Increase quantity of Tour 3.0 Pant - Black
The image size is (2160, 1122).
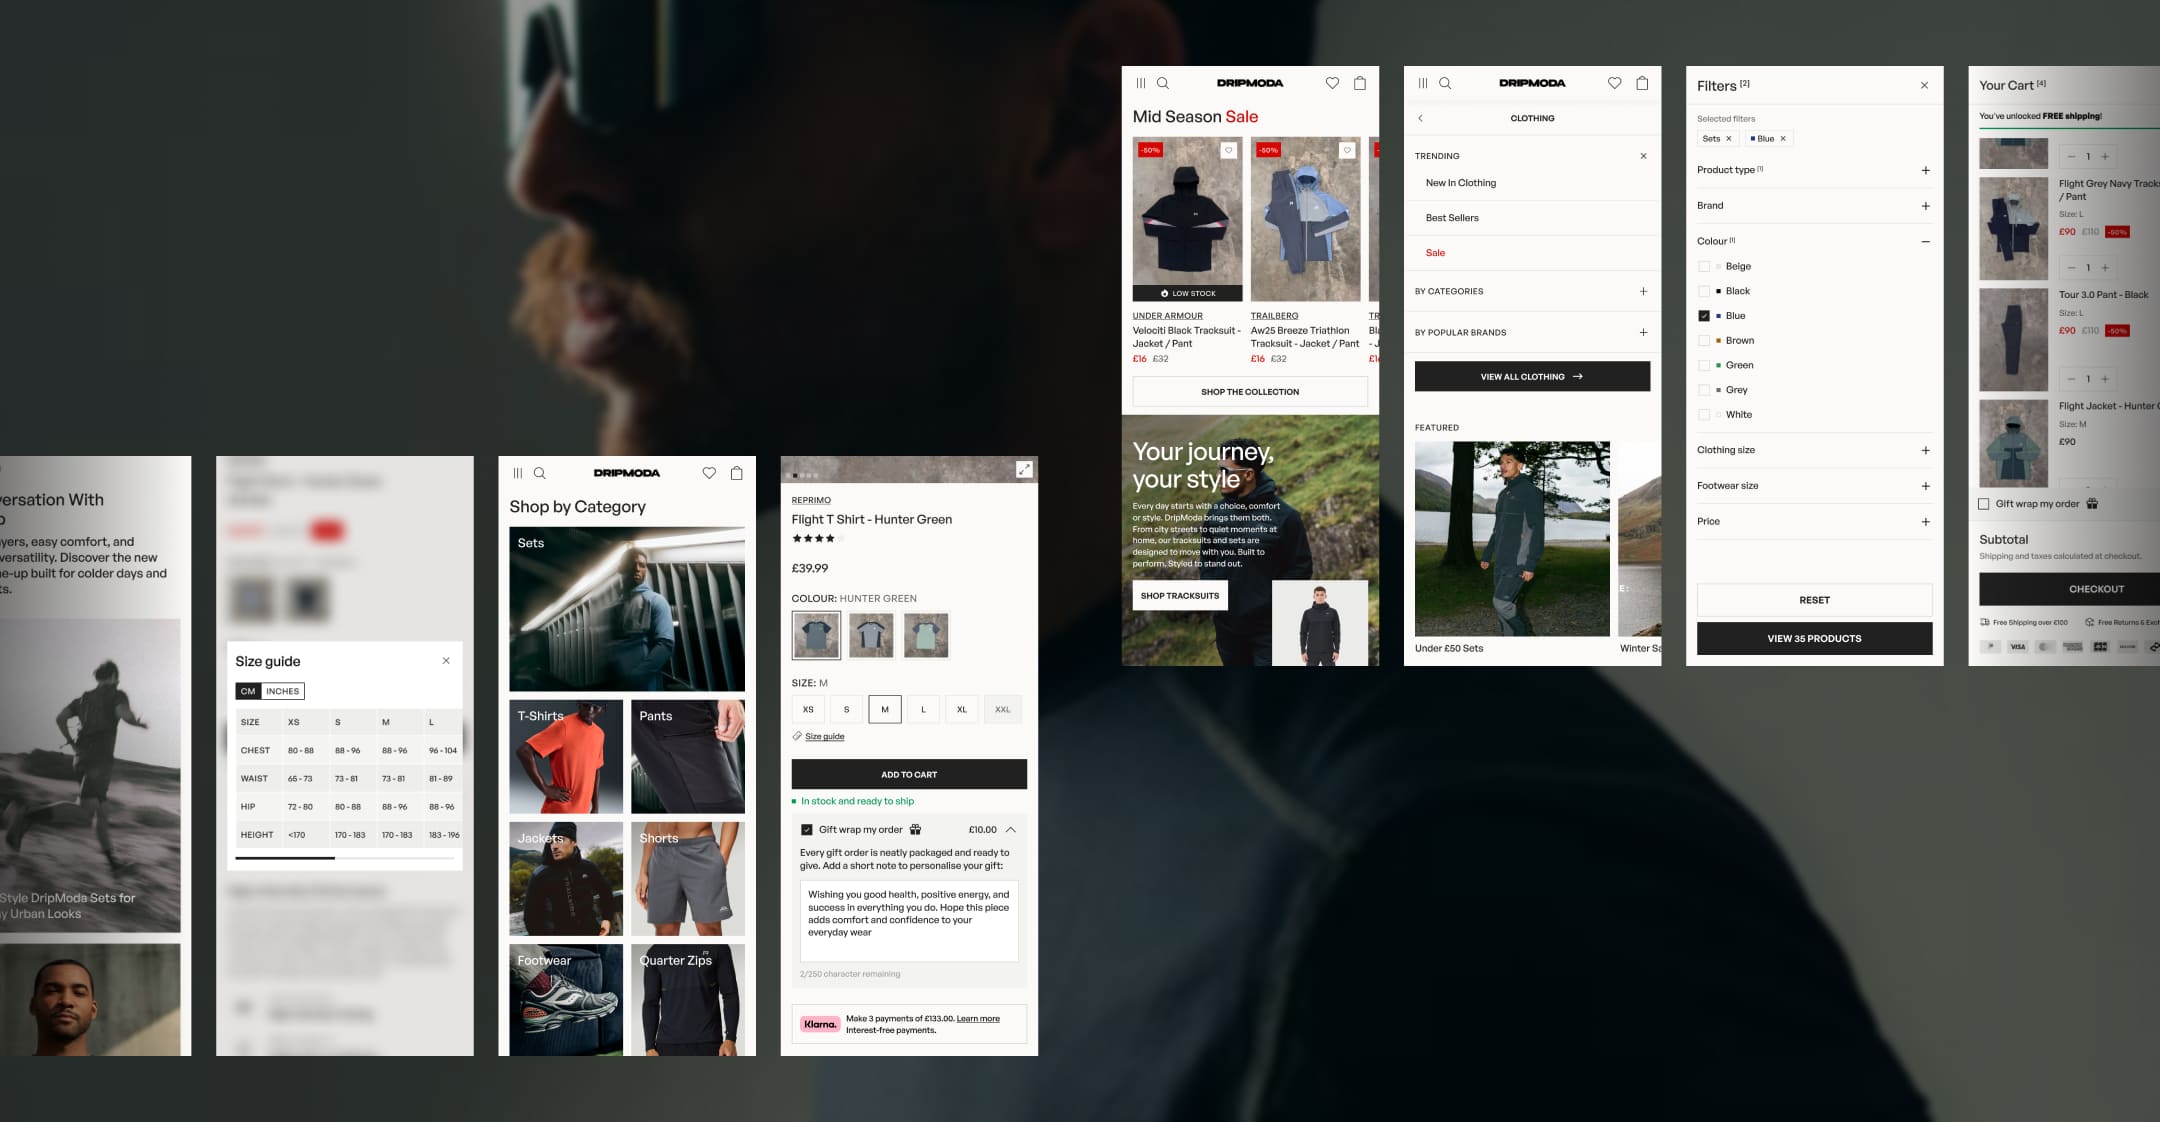[2105, 379]
